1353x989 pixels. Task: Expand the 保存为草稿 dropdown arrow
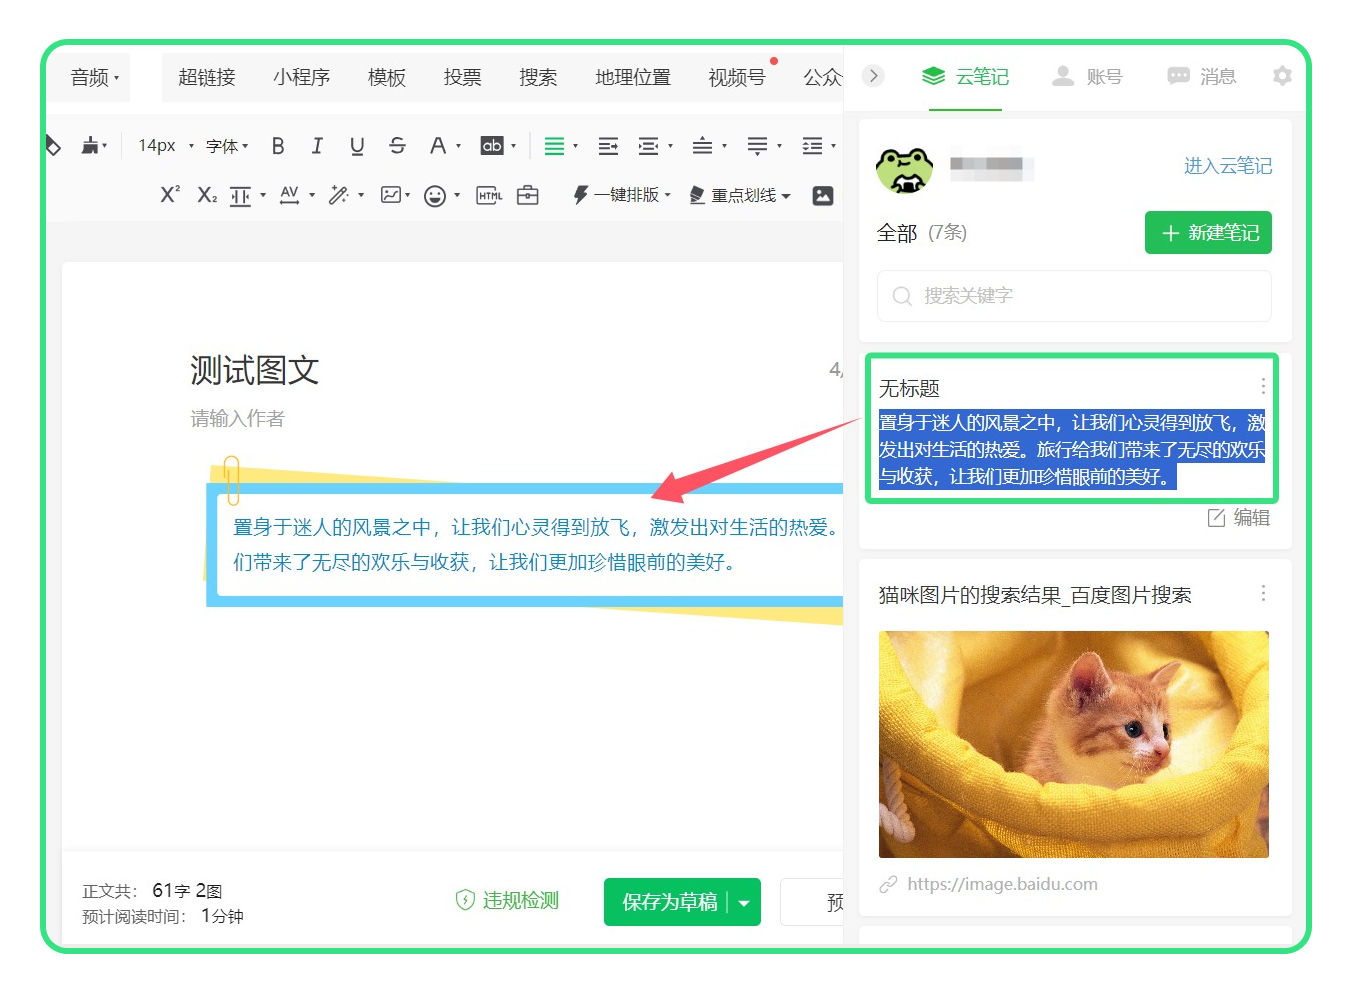[x=744, y=902]
